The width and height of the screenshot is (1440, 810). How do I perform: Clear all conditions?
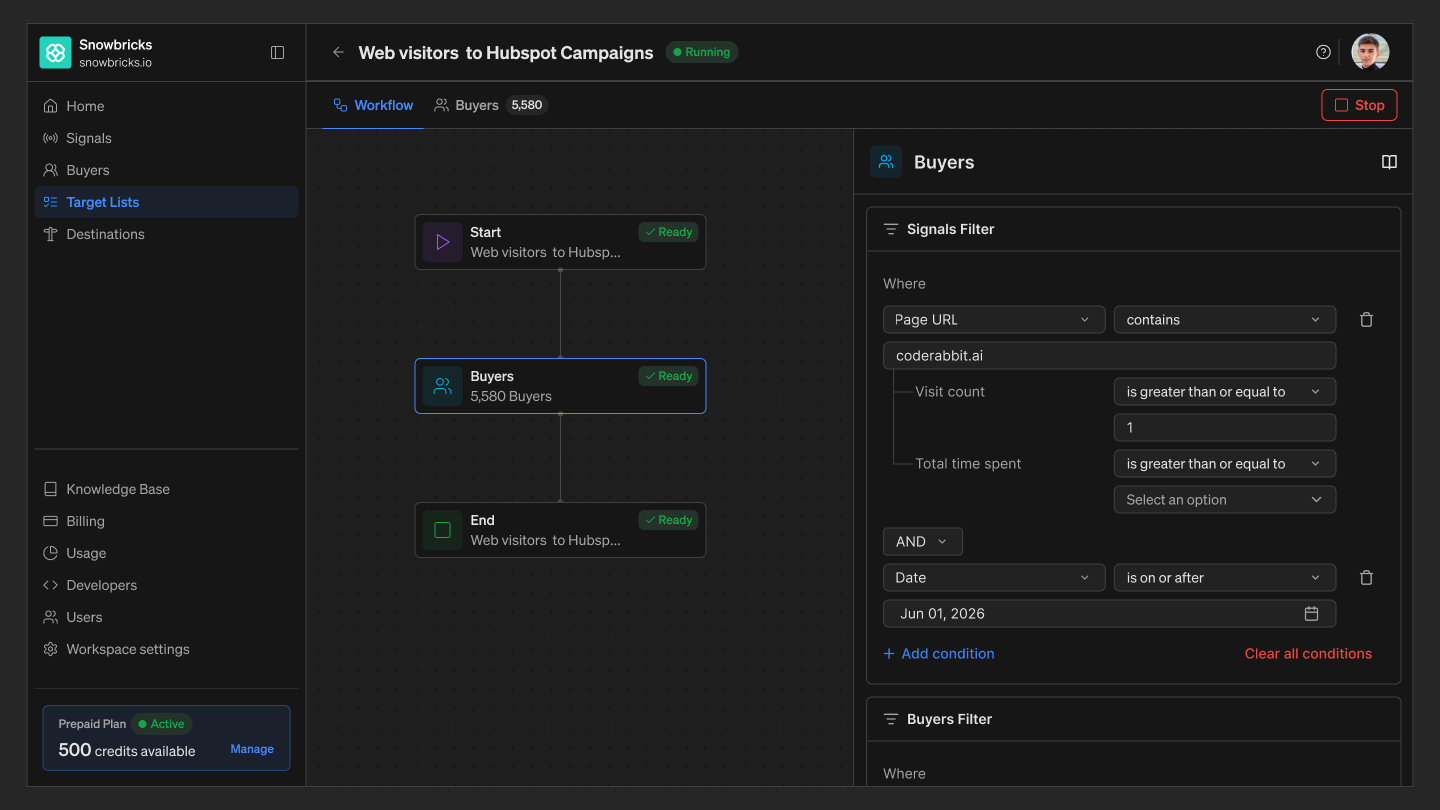pos(1308,654)
